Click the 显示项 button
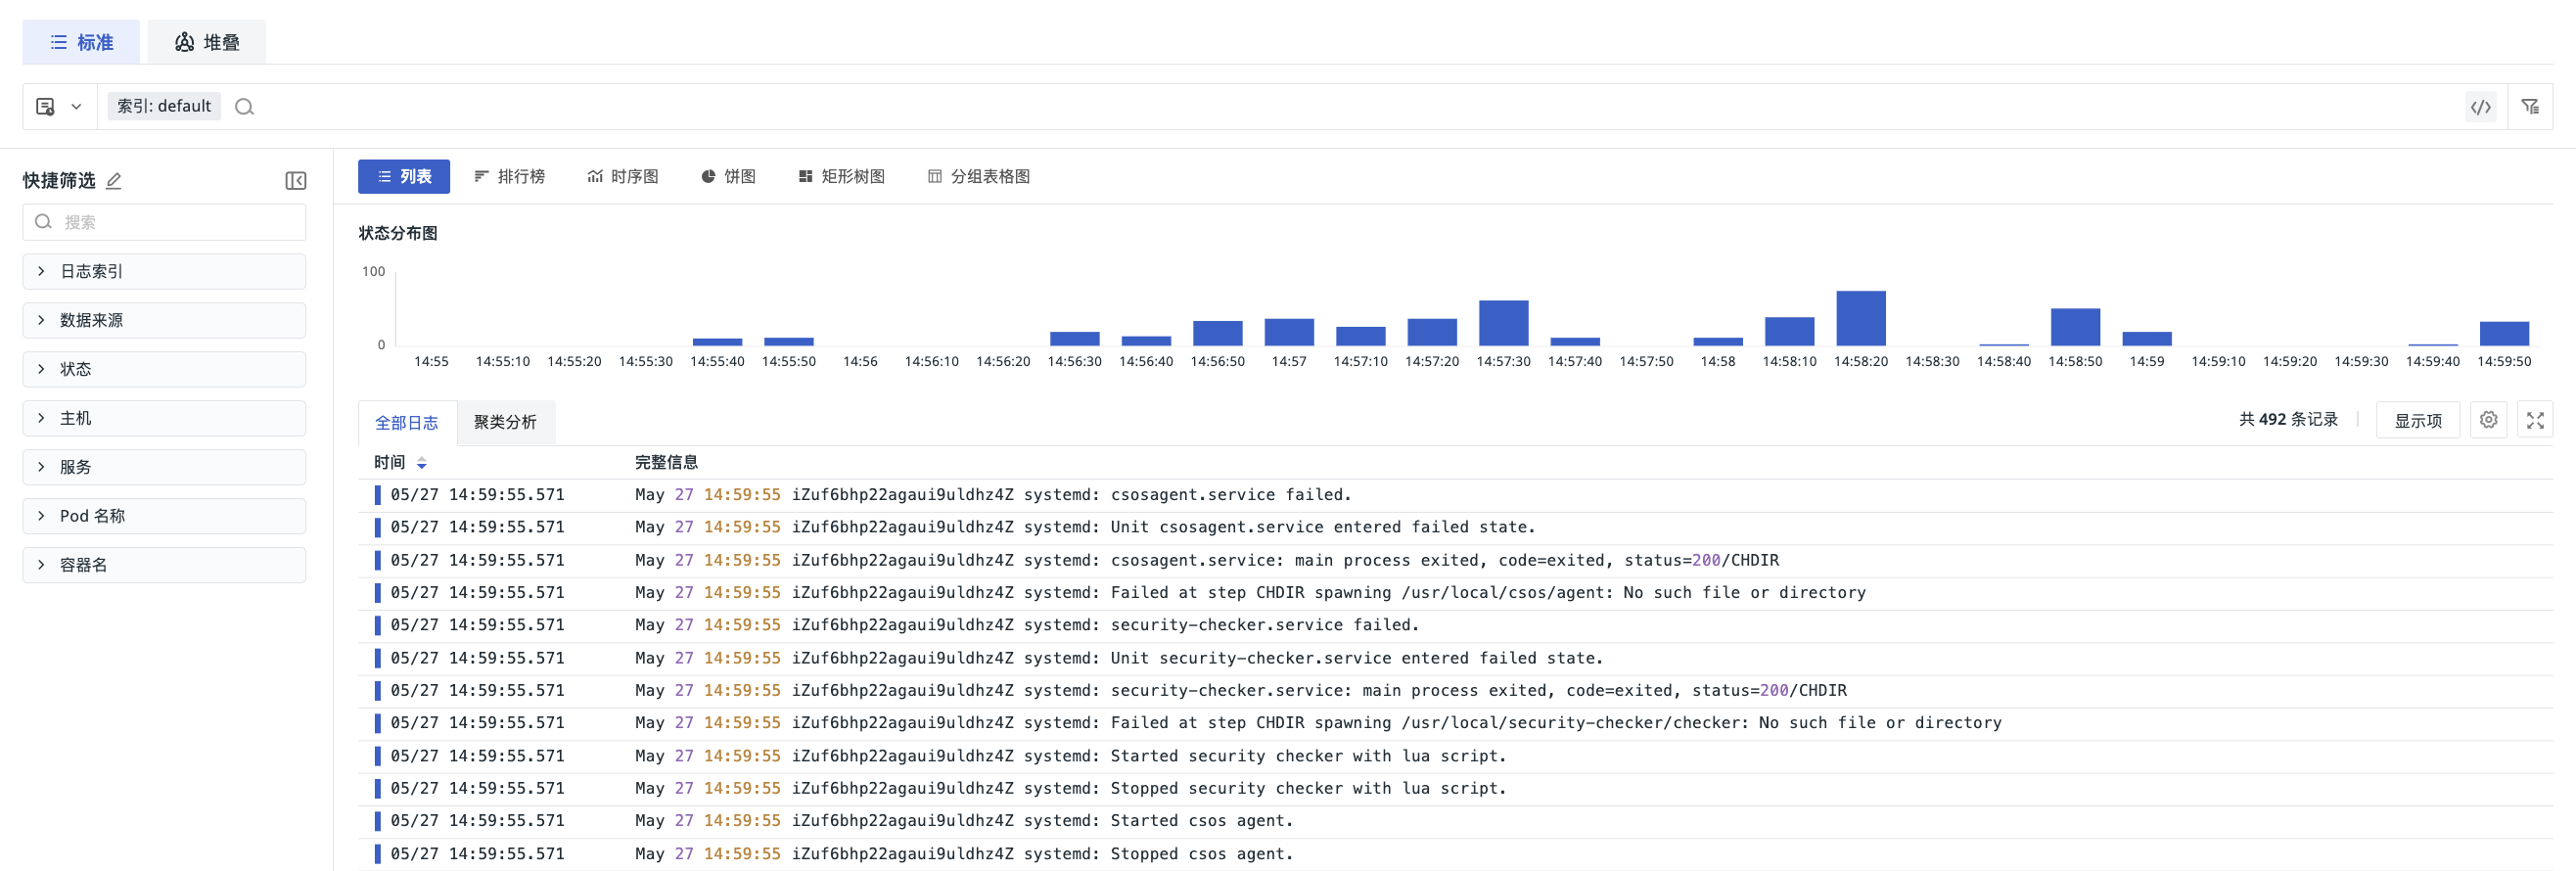Image resolution: width=2576 pixels, height=871 pixels. pyautogui.click(x=2417, y=420)
